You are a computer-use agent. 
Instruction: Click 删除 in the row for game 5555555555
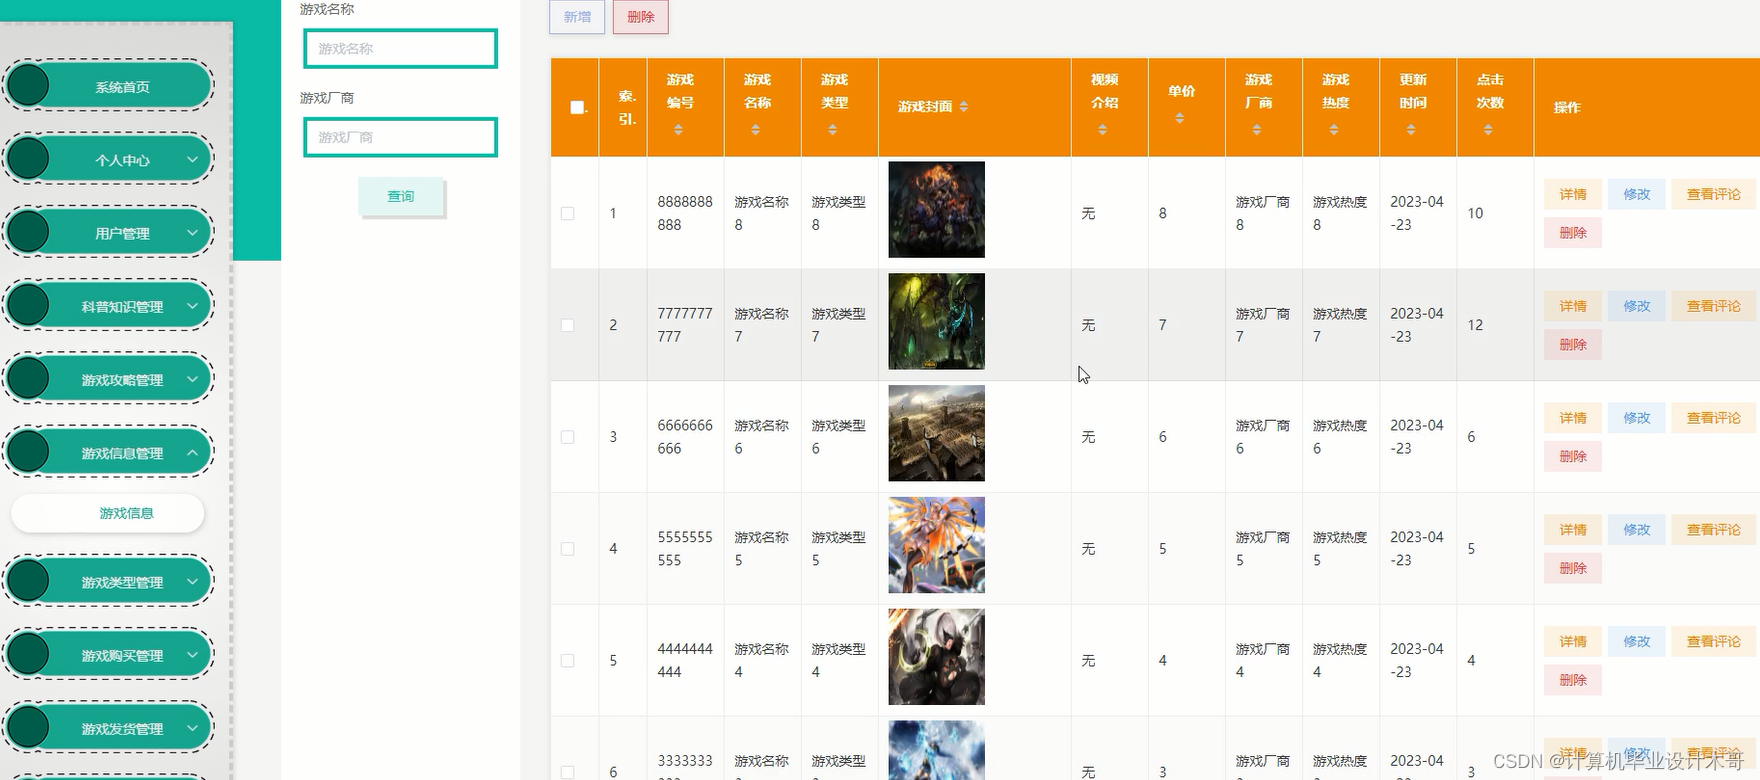[x=1573, y=568]
